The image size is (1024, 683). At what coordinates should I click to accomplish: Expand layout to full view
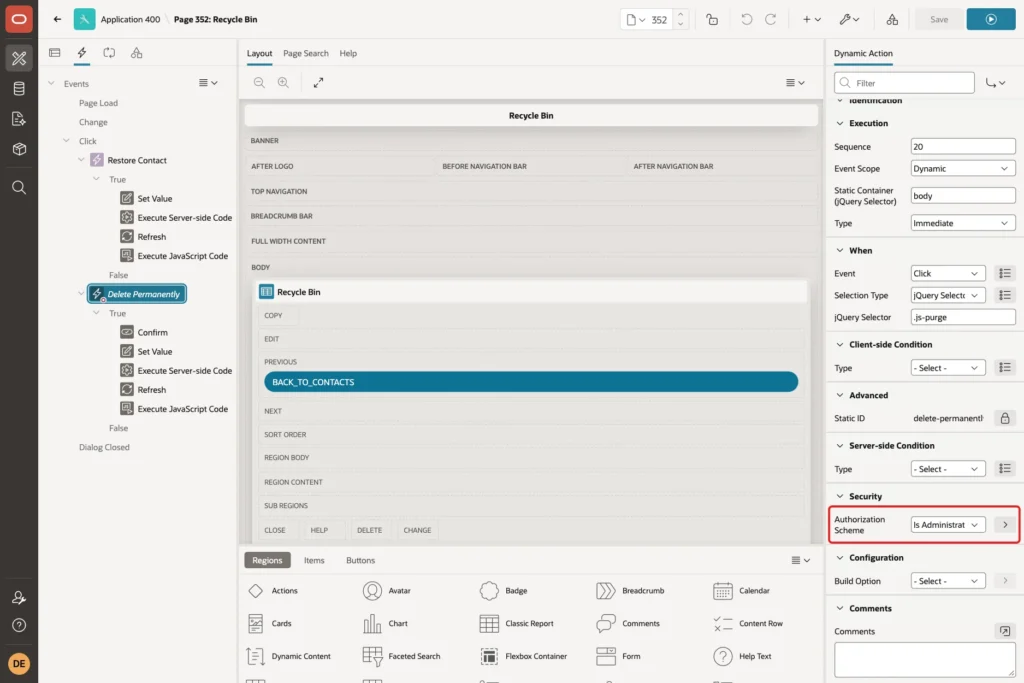pyautogui.click(x=318, y=82)
